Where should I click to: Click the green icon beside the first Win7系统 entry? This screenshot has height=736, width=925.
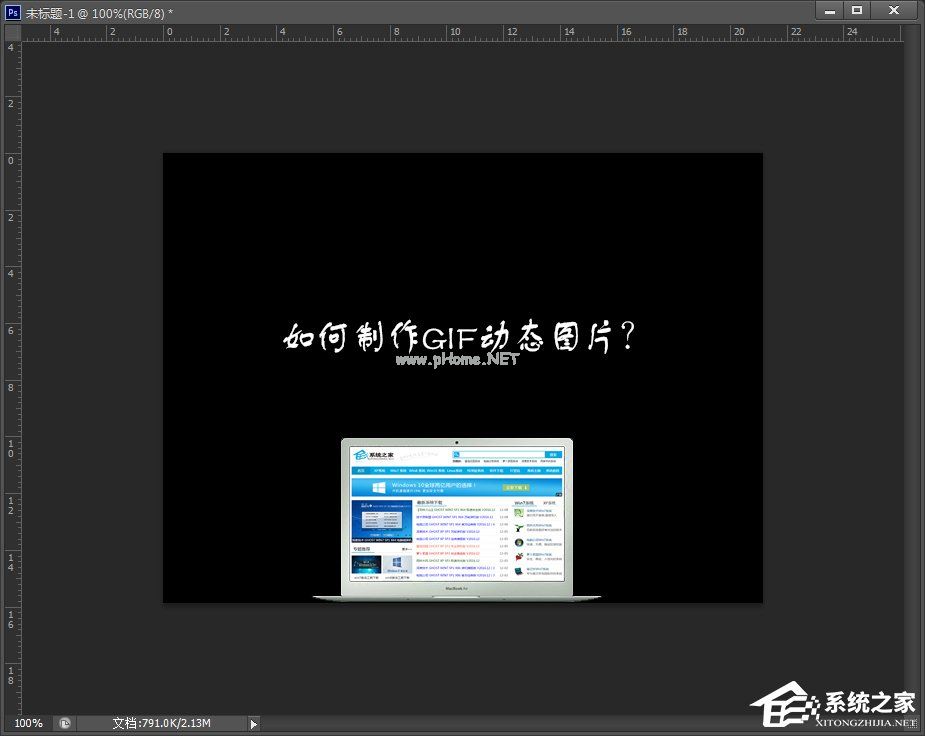[517, 513]
